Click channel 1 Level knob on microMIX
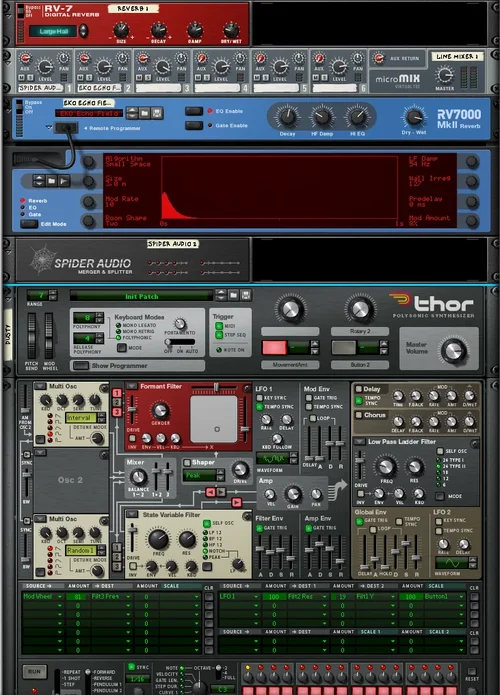 45,67
